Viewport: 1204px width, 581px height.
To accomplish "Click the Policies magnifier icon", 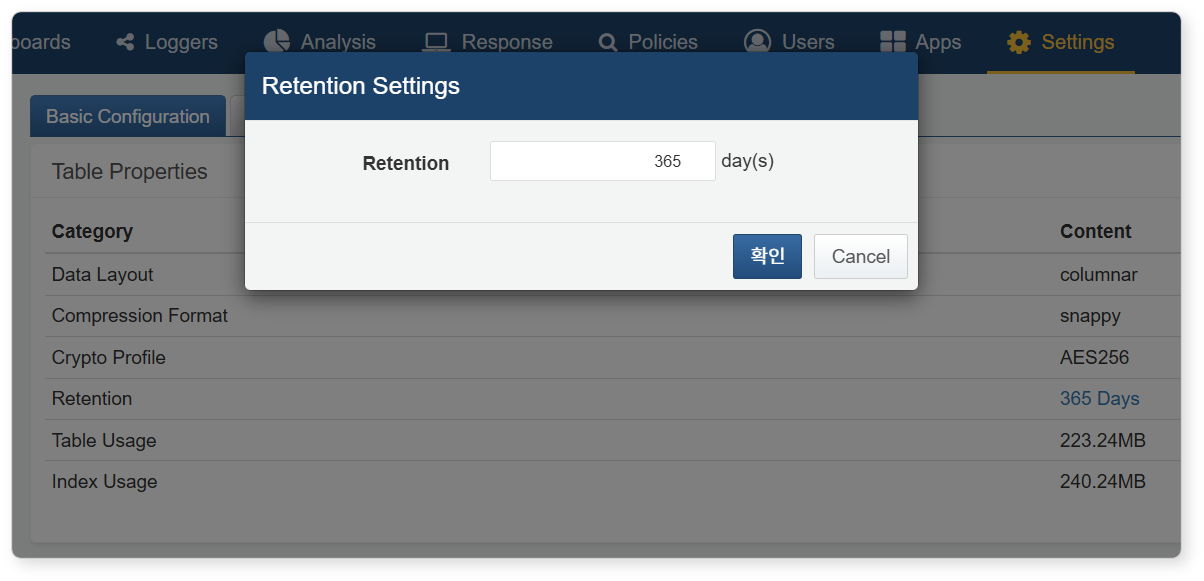I will pos(608,42).
